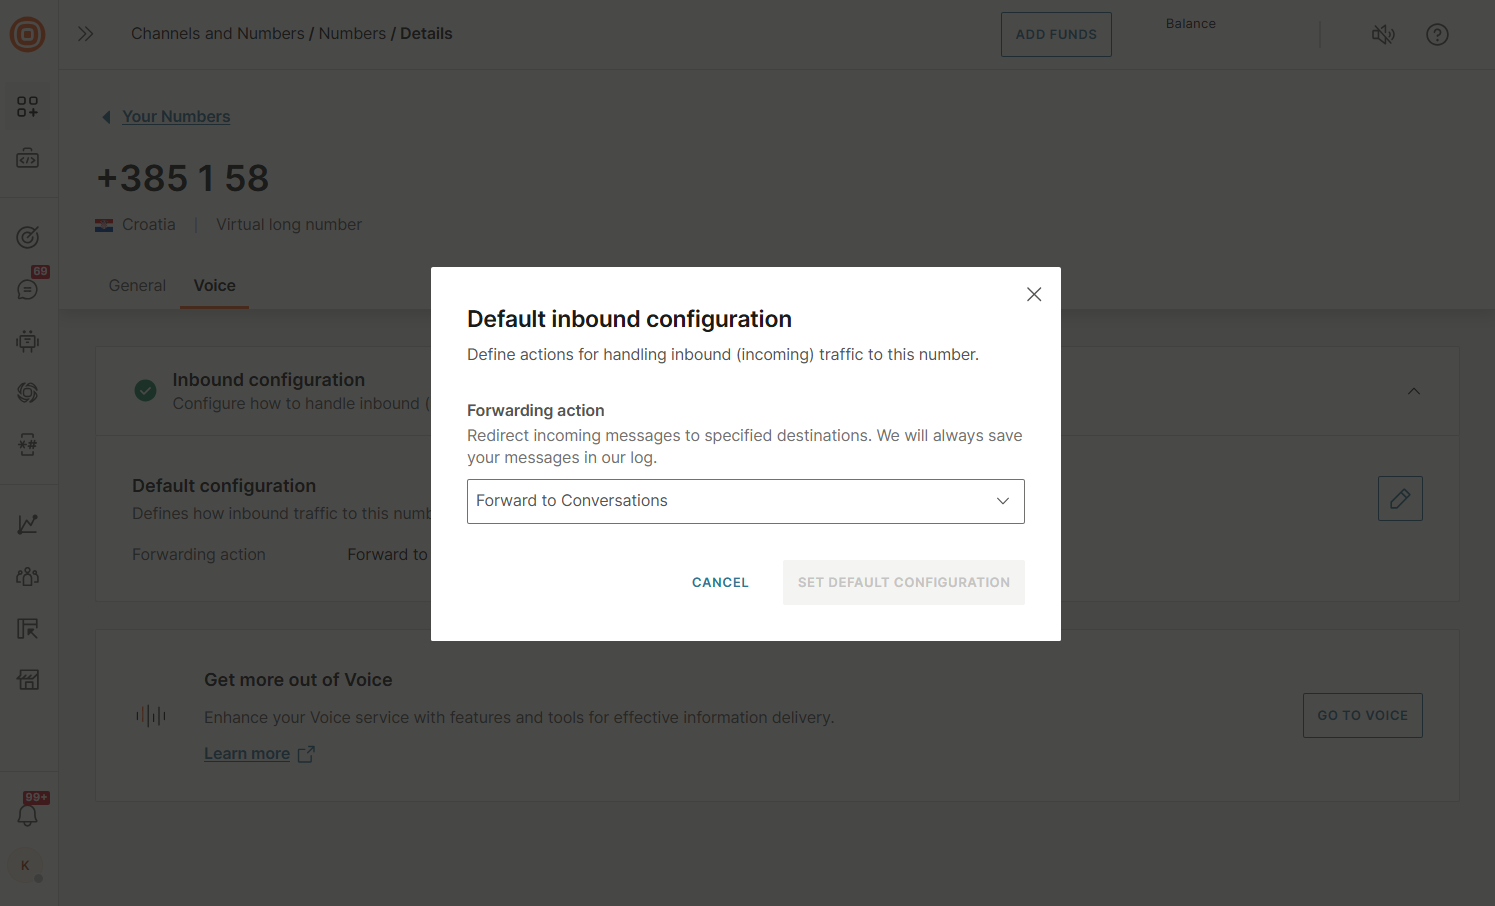Click the Add Funds button
The image size is (1495, 906).
1056,35
